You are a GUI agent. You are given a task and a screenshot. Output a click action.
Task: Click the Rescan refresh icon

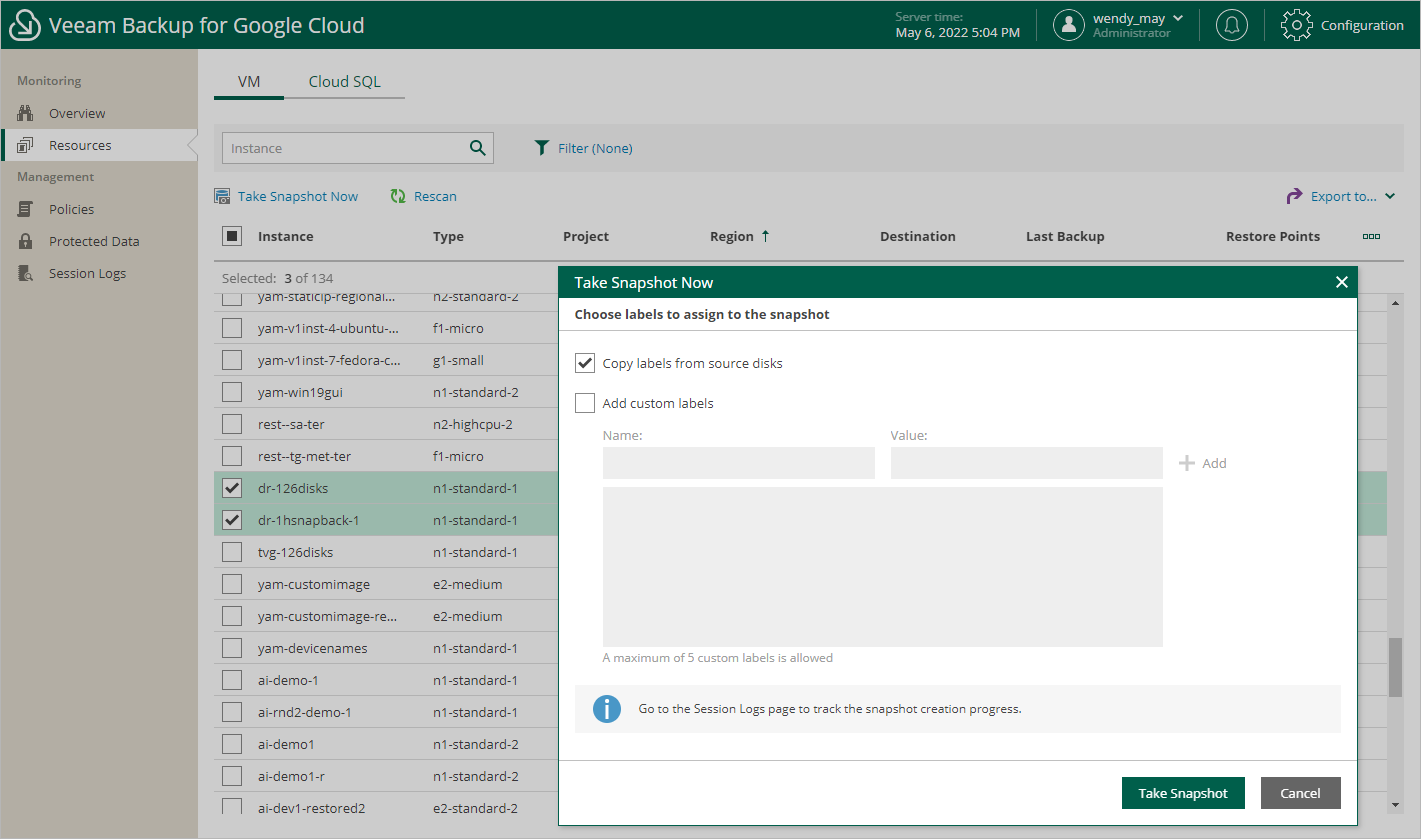click(x=398, y=196)
